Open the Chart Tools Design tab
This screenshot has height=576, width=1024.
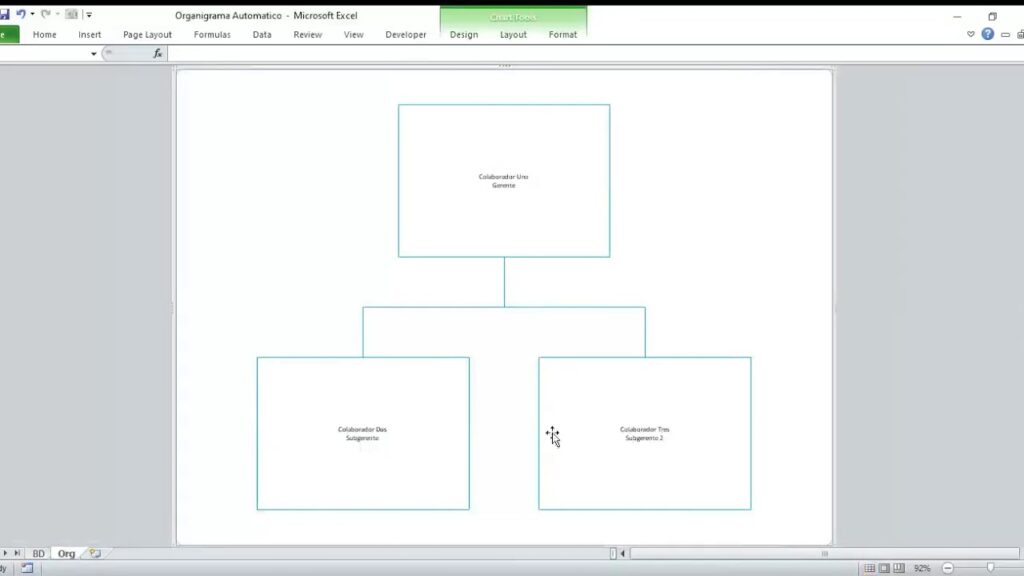click(x=464, y=35)
